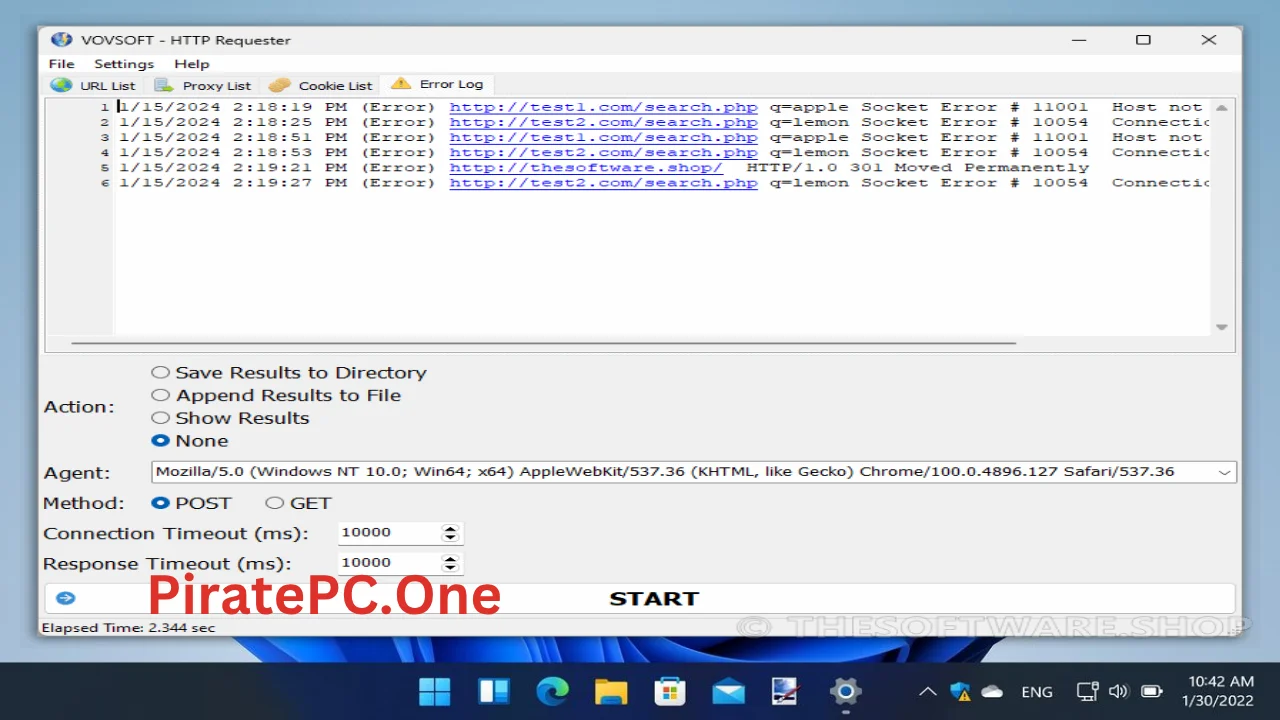The image size is (1280, 720).
Task: Expand the Agent dropdown arrow
Action: coord(1225,472)
